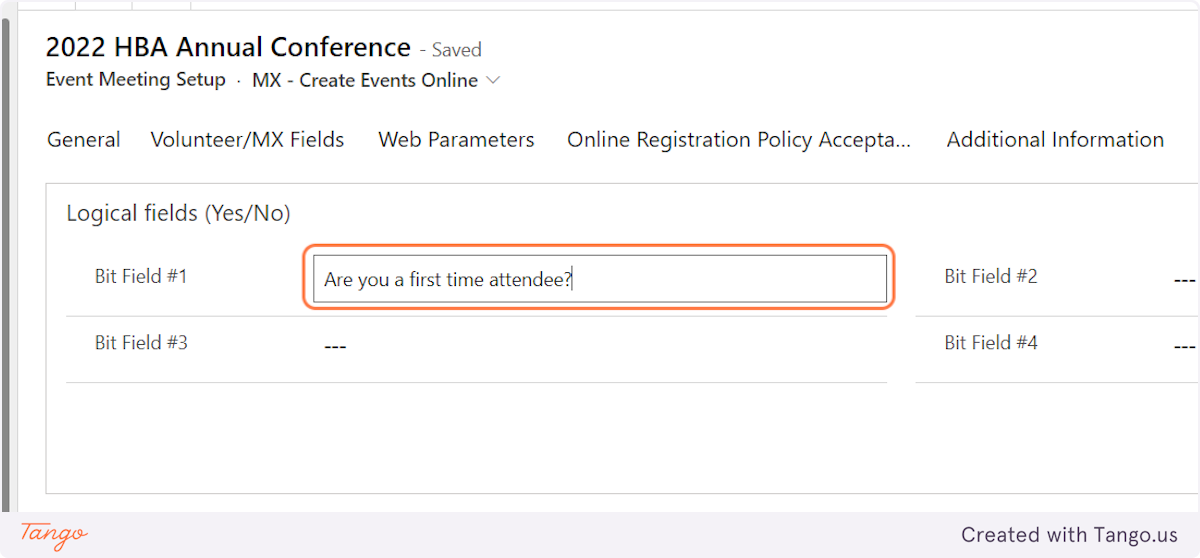
Task: Click the Bit Field #1 label
Action: (141, 276)
